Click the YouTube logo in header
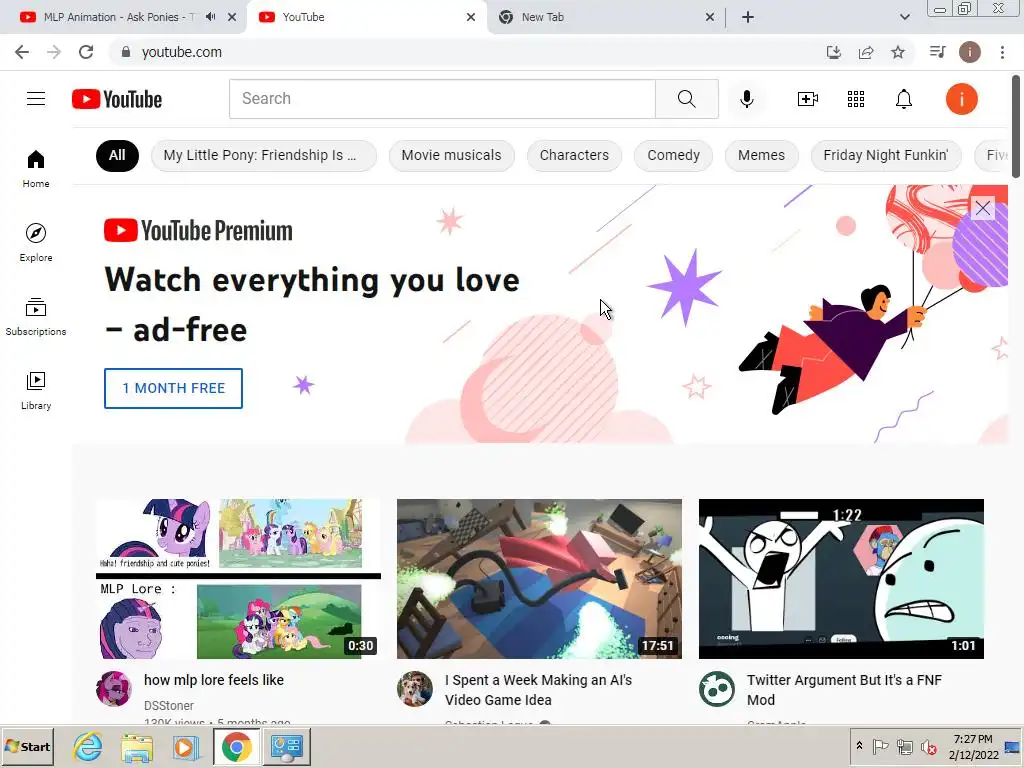The height and width of the screenshot is (768, 1024). [117, 99]
